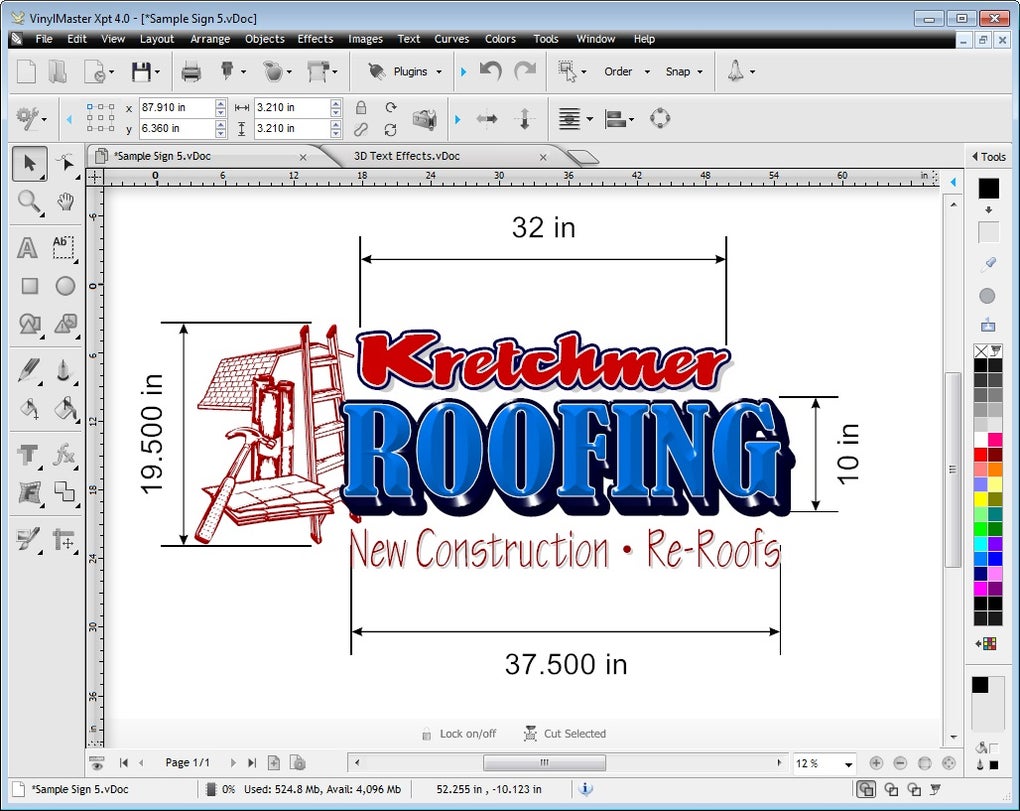
Task: Increase the height value stepper
Action: pyautogui.click(x=336, y=125)
